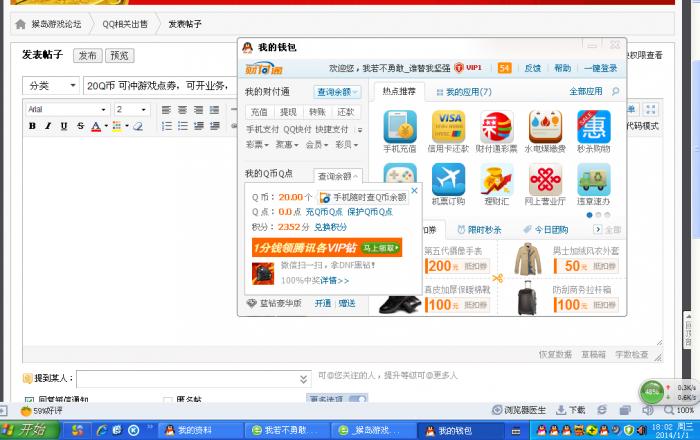Screen dimensions: 700x440
Task: Click the 下载 status bar icon
Action: click(x=571, y=410)
